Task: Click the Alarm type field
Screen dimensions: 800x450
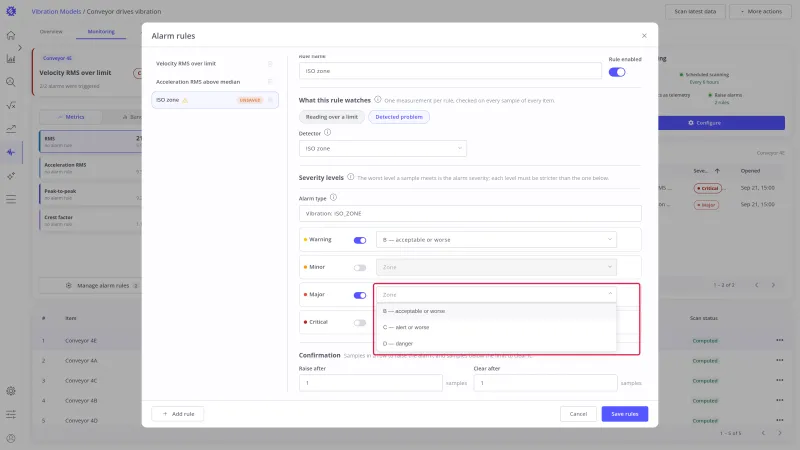Action: 470,213
